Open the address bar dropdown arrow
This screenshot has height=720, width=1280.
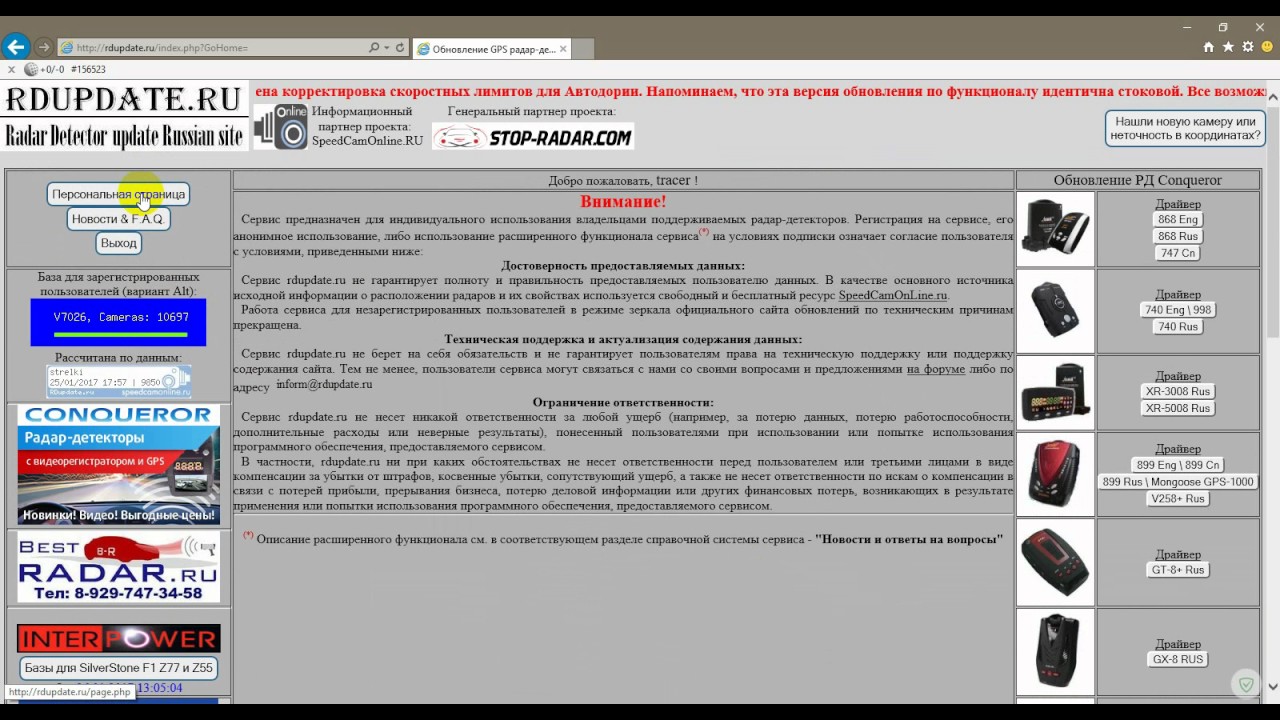[x=386, y=47]
